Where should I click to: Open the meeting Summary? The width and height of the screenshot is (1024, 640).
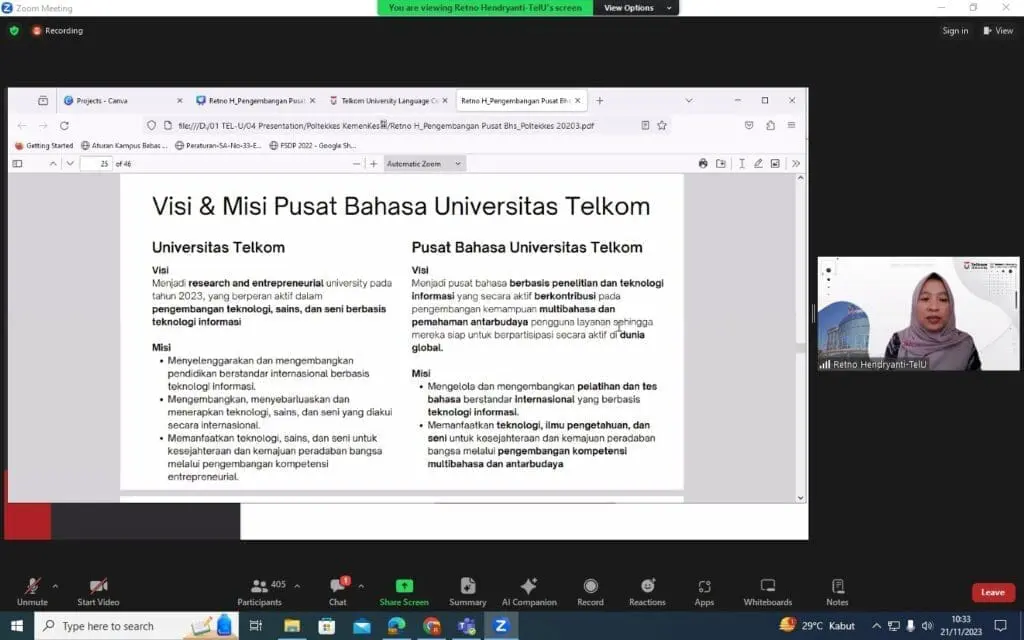point(467,590)
